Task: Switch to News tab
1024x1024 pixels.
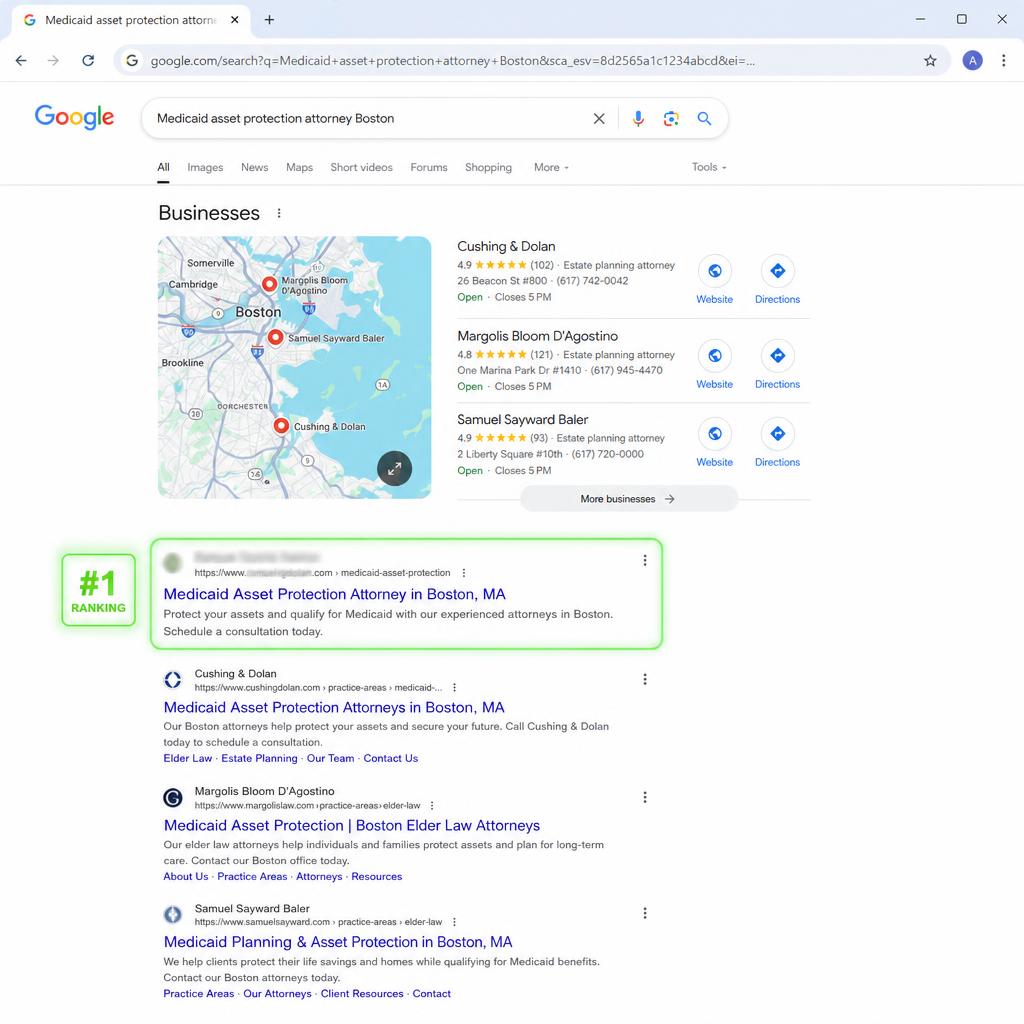Action: (x=255, y=167)
